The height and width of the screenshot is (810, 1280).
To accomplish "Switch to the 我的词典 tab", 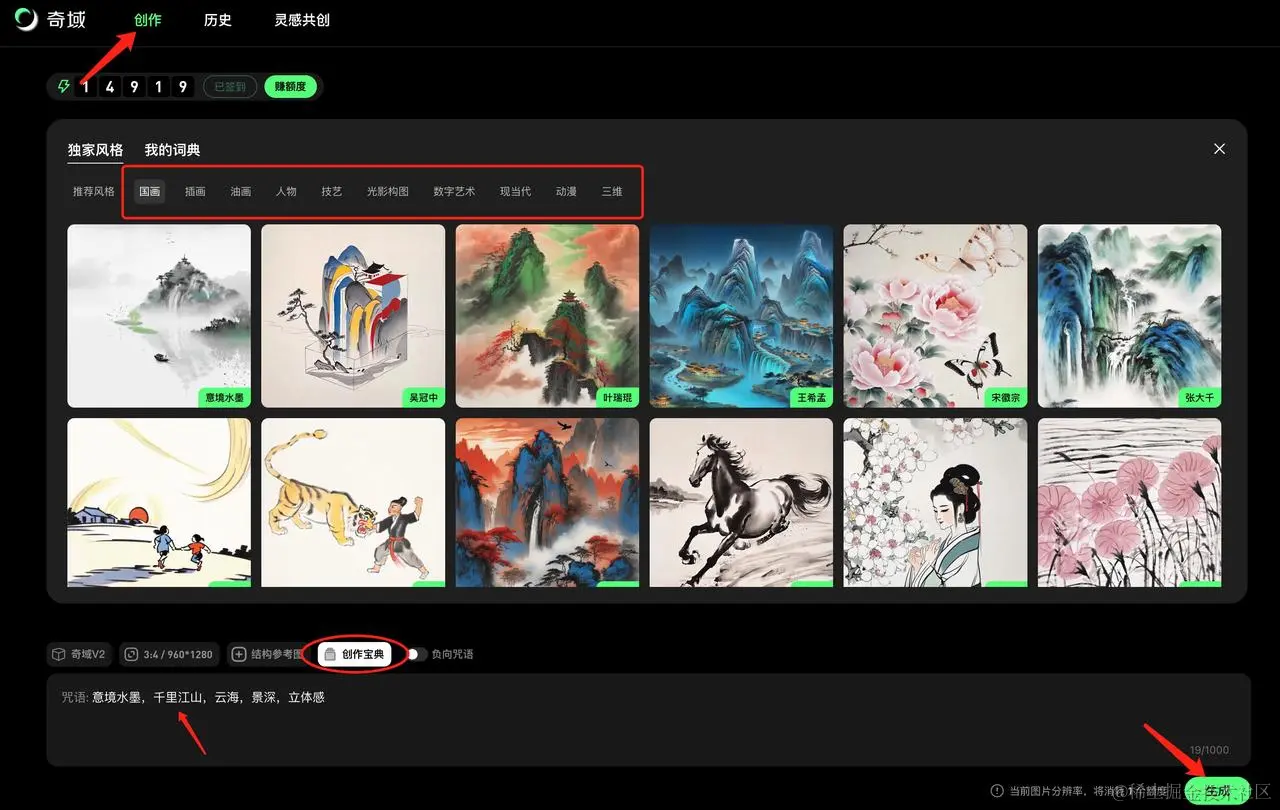I will tap(172, 150).
